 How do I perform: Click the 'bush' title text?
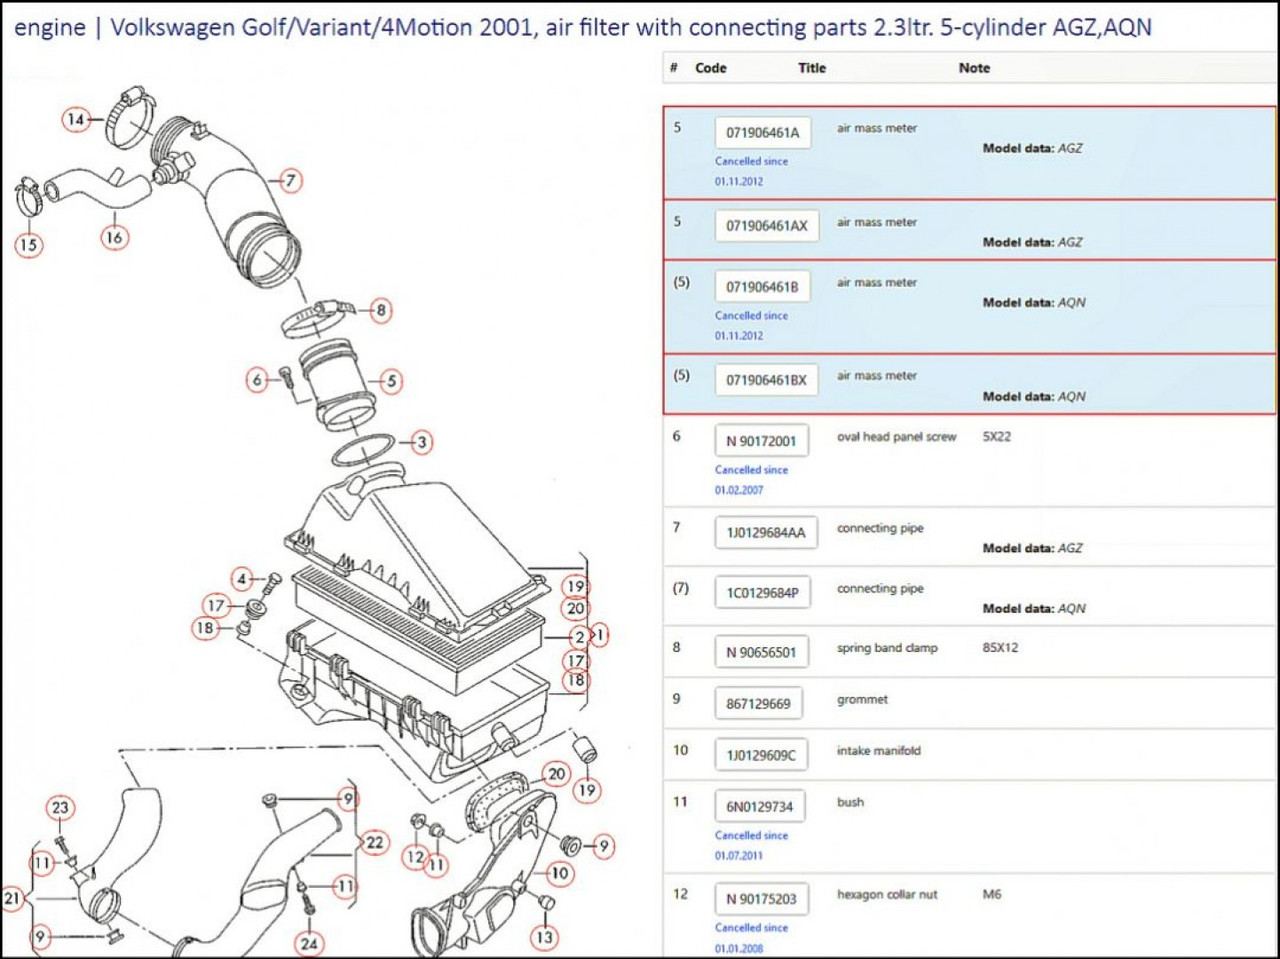pyautogui.click(x=850, y=802)
